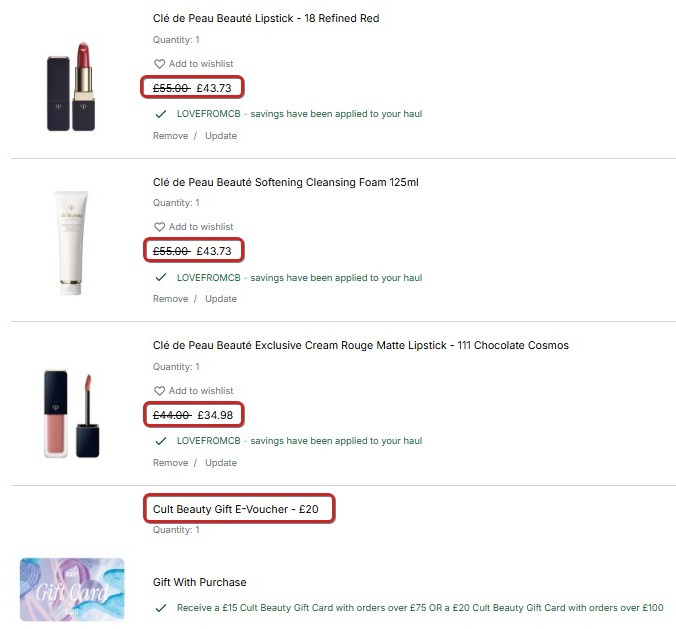Screen dimensions: 676x629
Task: Open the Cream Rouge Matte Lipstick image
Action: tap(72, 414)
